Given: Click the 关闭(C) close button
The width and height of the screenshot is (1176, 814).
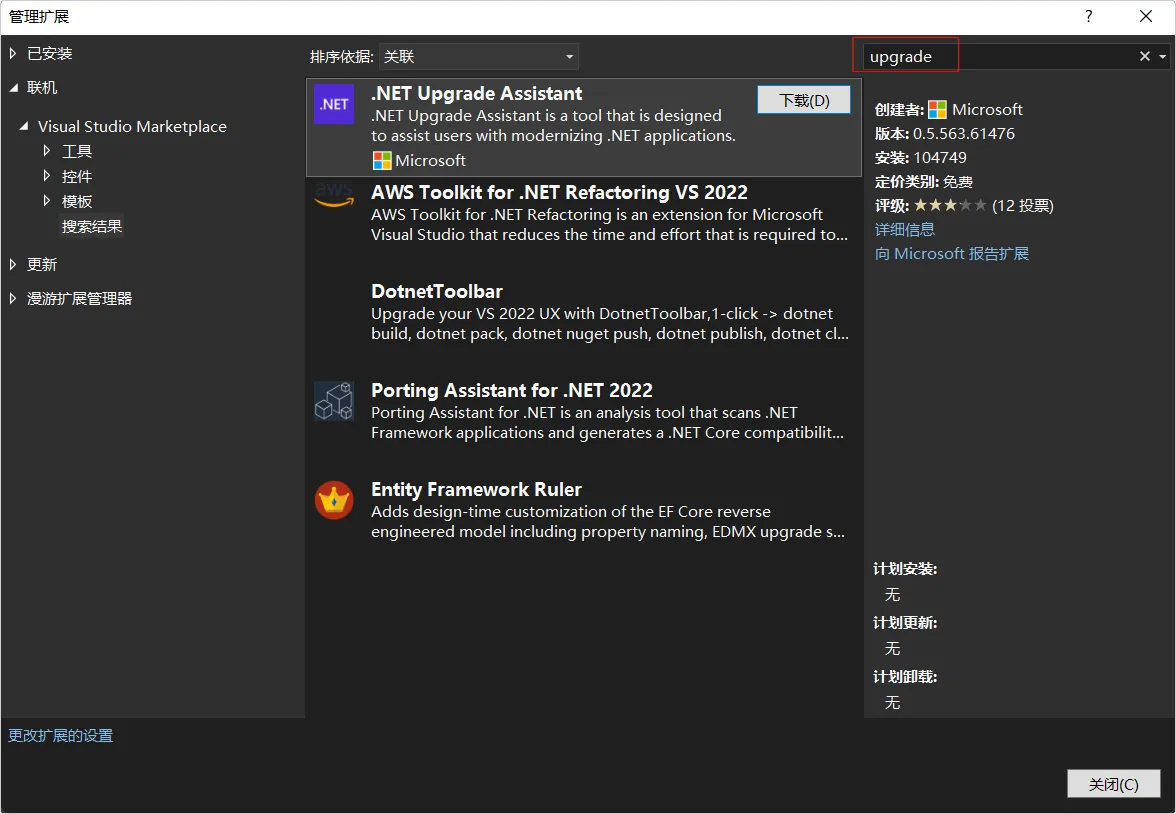Looking at the screenshot, I should tap(1113, 784).
